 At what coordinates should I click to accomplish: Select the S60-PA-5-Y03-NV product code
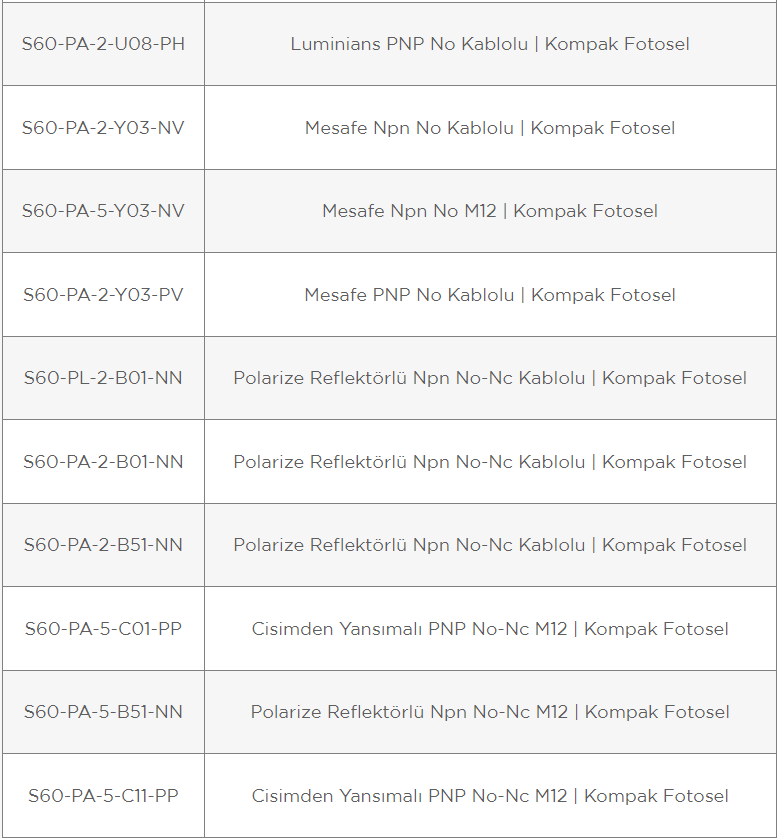103,211
